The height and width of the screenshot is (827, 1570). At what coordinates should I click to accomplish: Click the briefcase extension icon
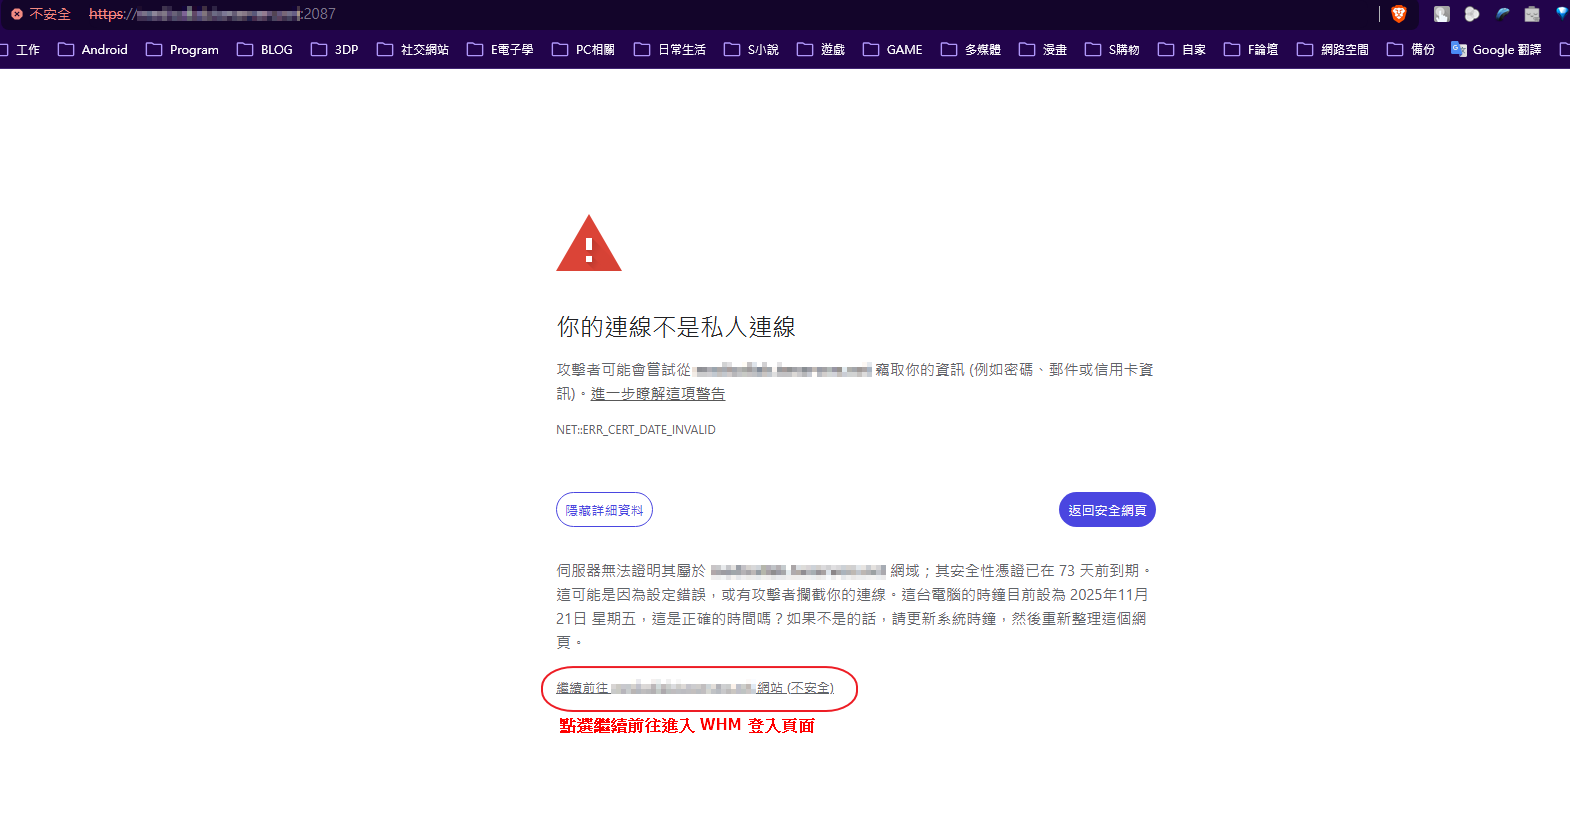tap(1532, 14)
